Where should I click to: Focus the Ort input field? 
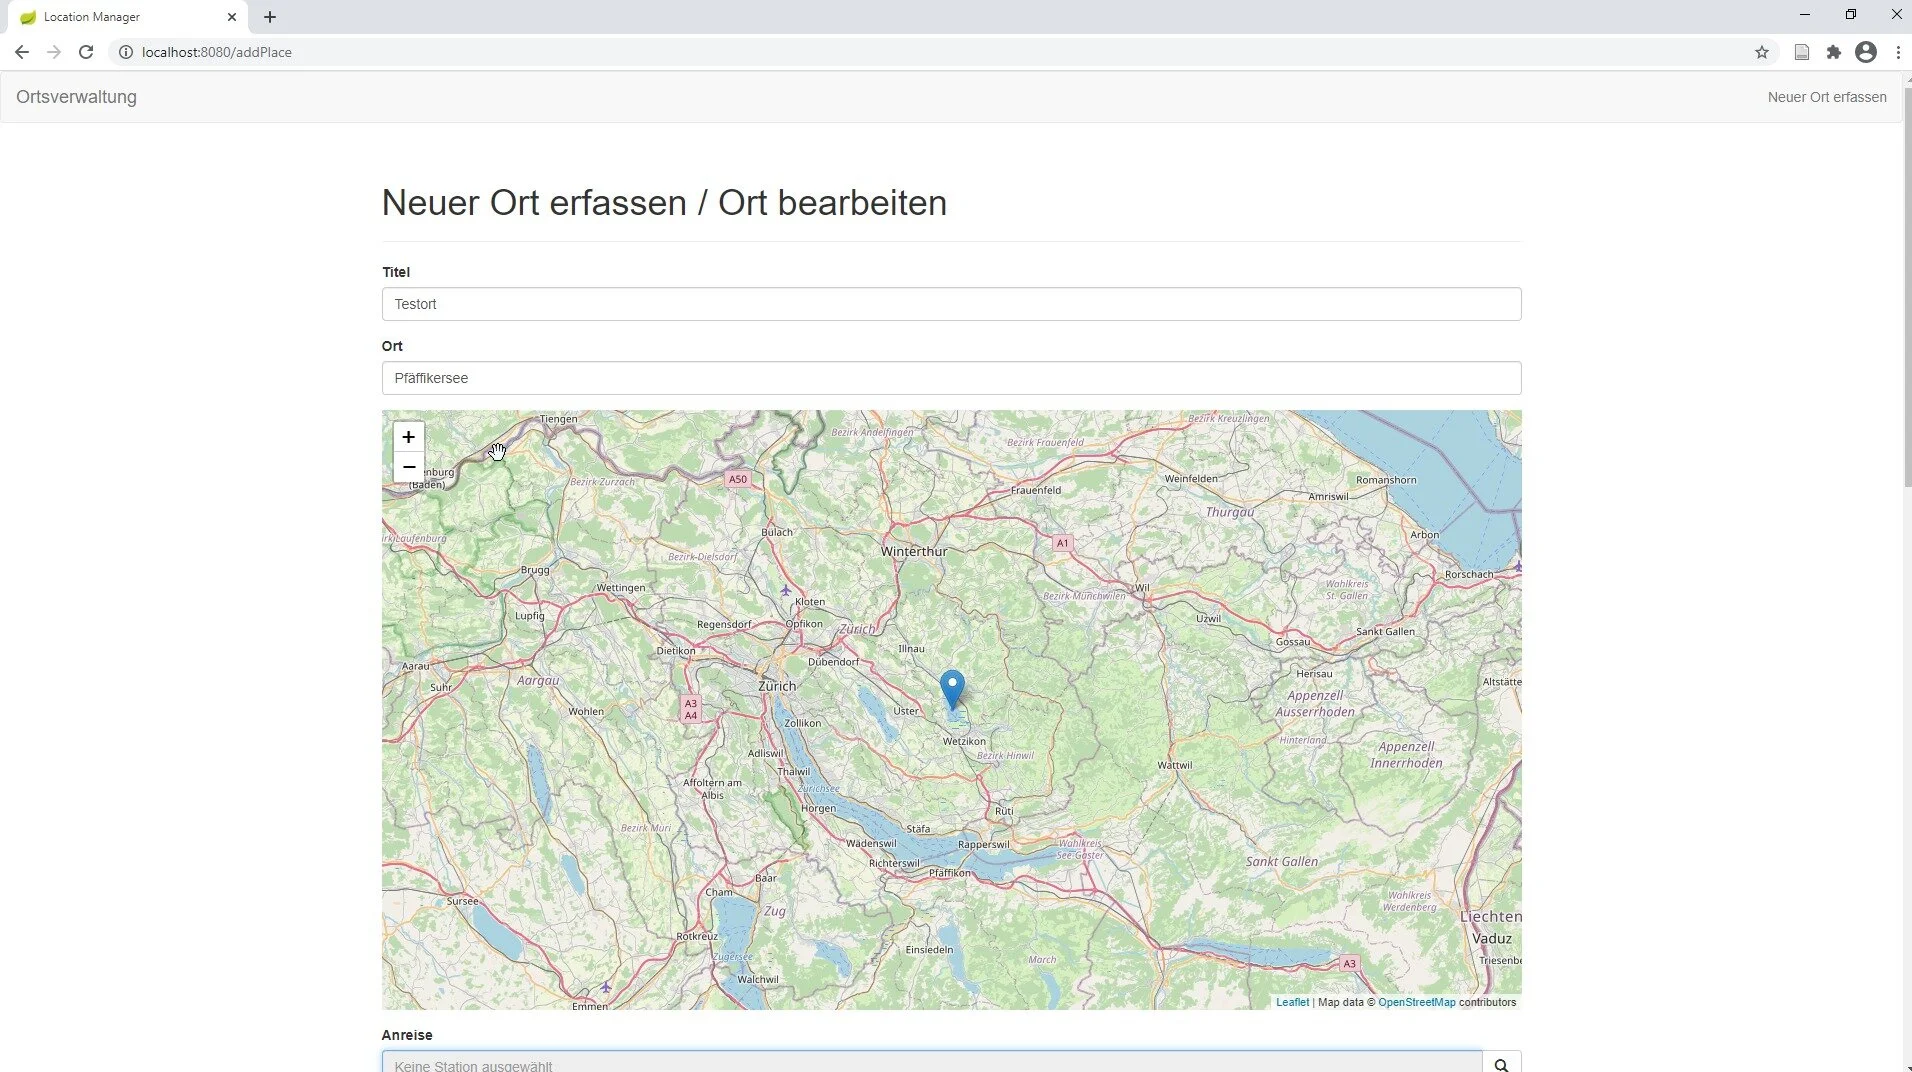click(952, 378)
